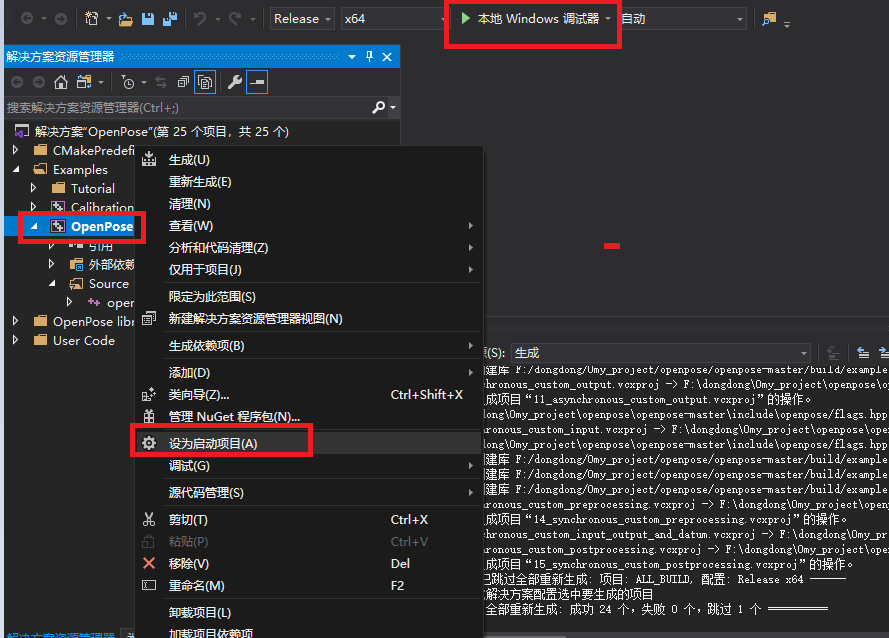Open the Find in Files toolbar icon
The width and height of the screenshot is (889, 638).
pos(769,19)
